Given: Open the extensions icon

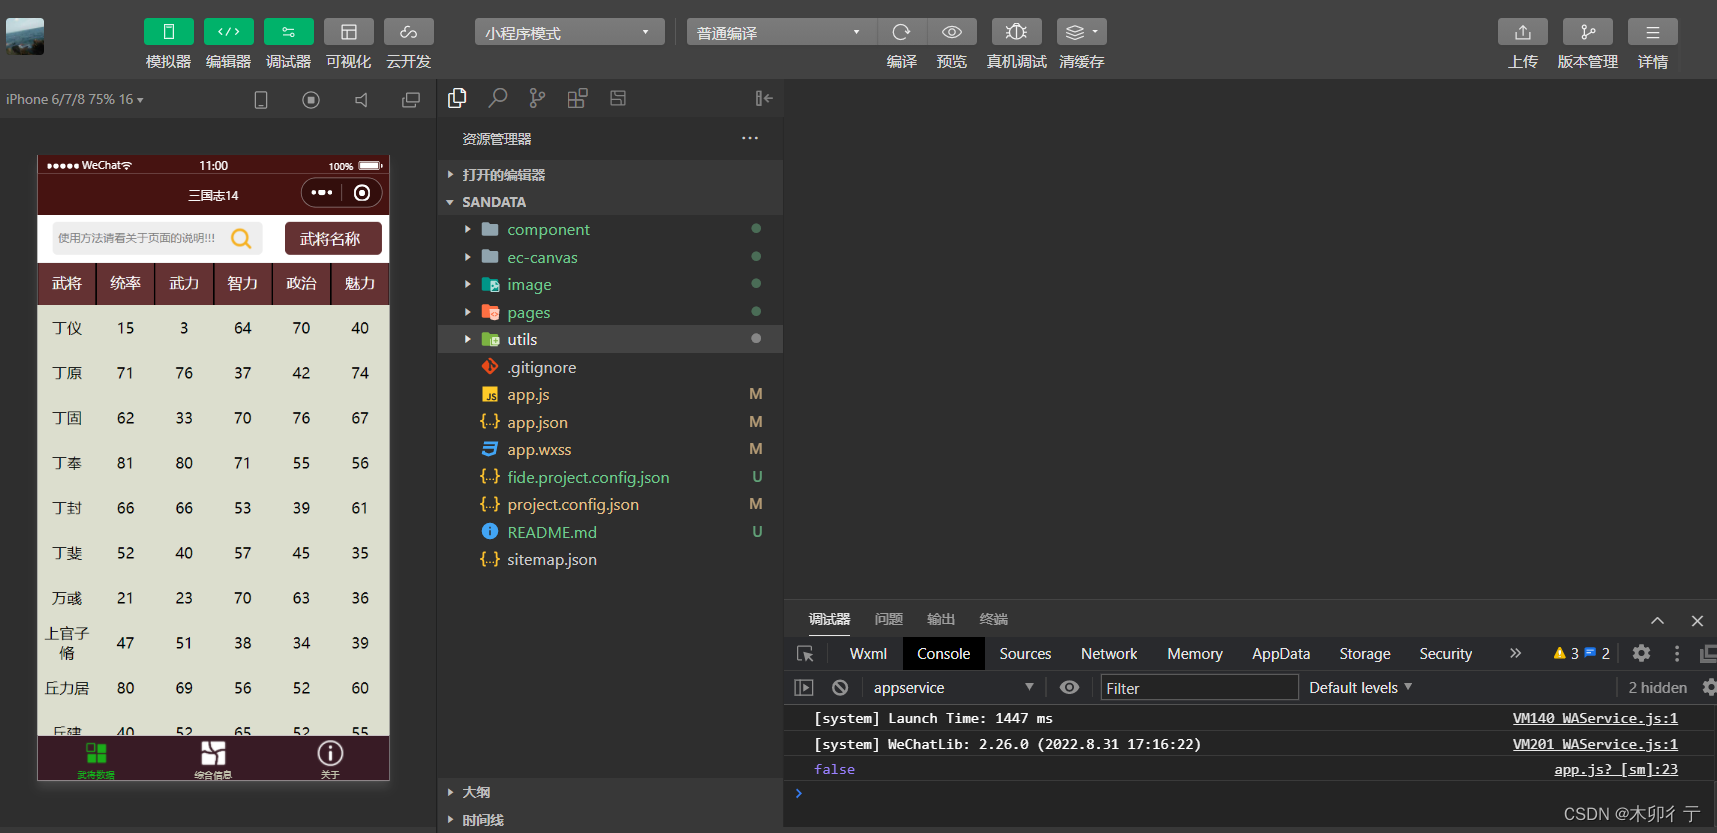Looking at the screenshot, I should pos(577,98).
